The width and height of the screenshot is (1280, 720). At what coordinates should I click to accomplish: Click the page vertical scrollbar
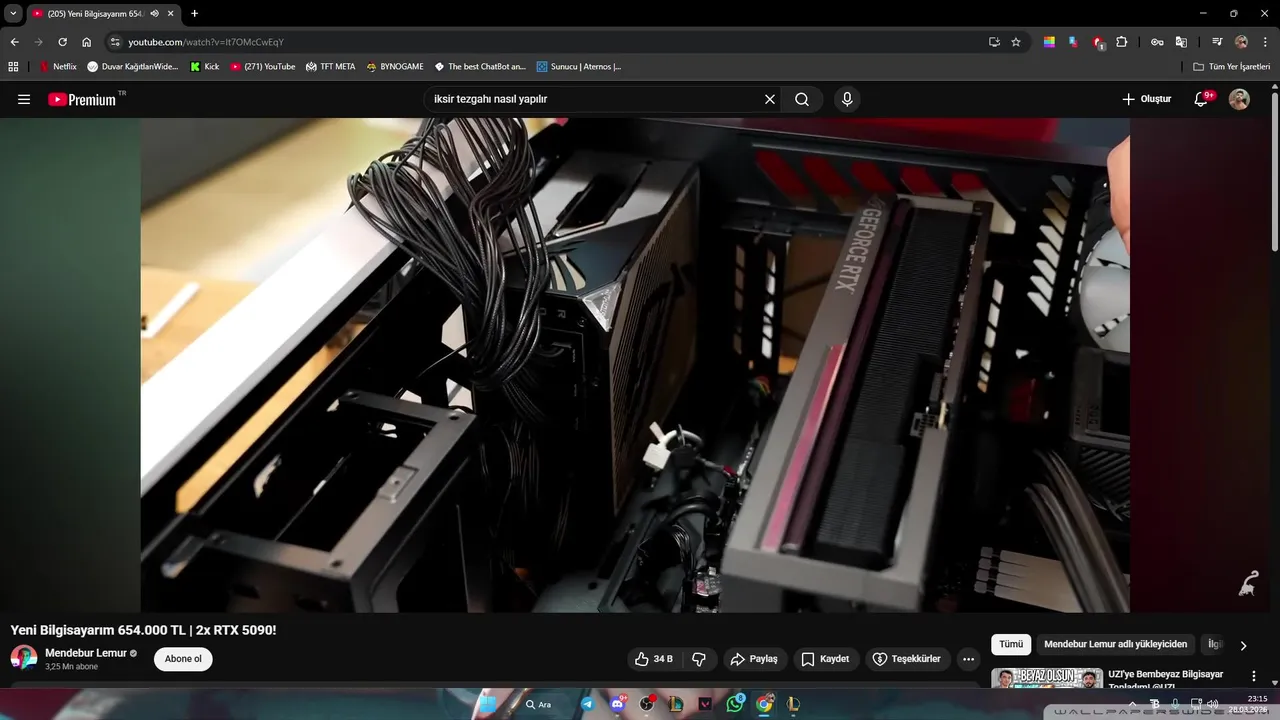pos(1275,170)
